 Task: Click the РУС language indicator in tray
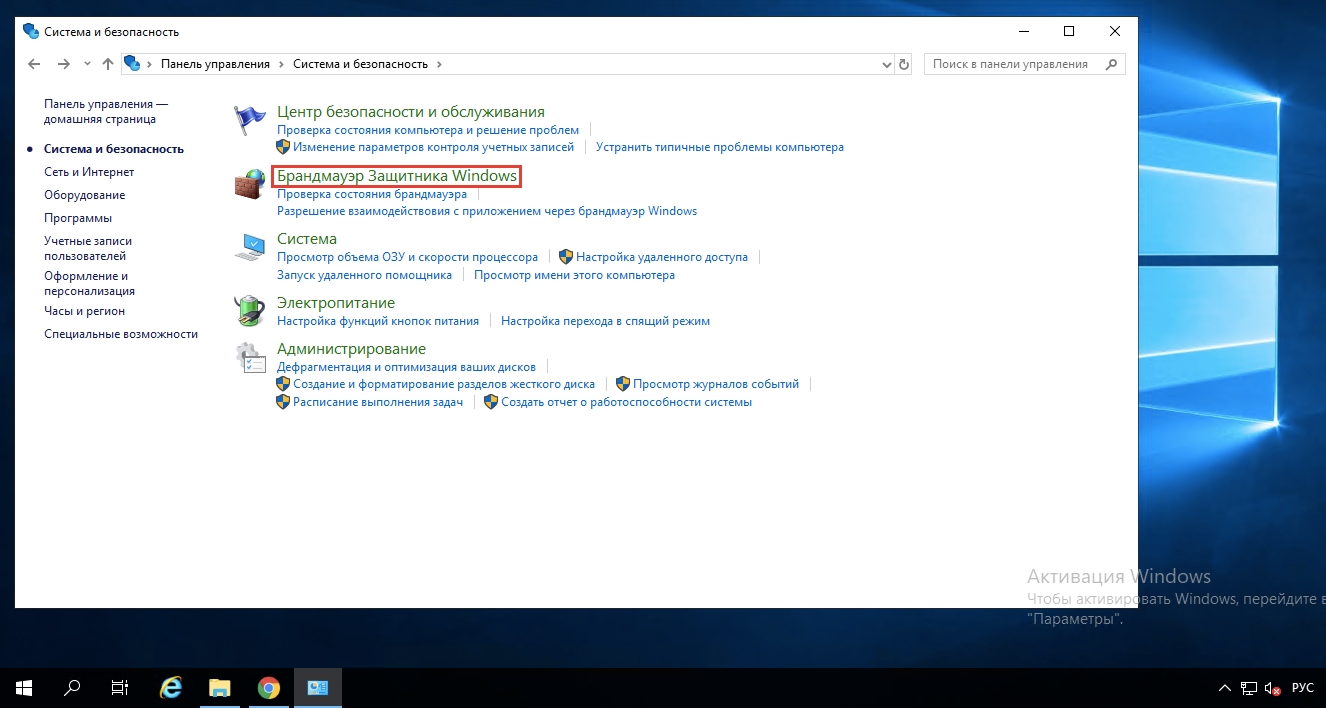[x=1302, y=688]
